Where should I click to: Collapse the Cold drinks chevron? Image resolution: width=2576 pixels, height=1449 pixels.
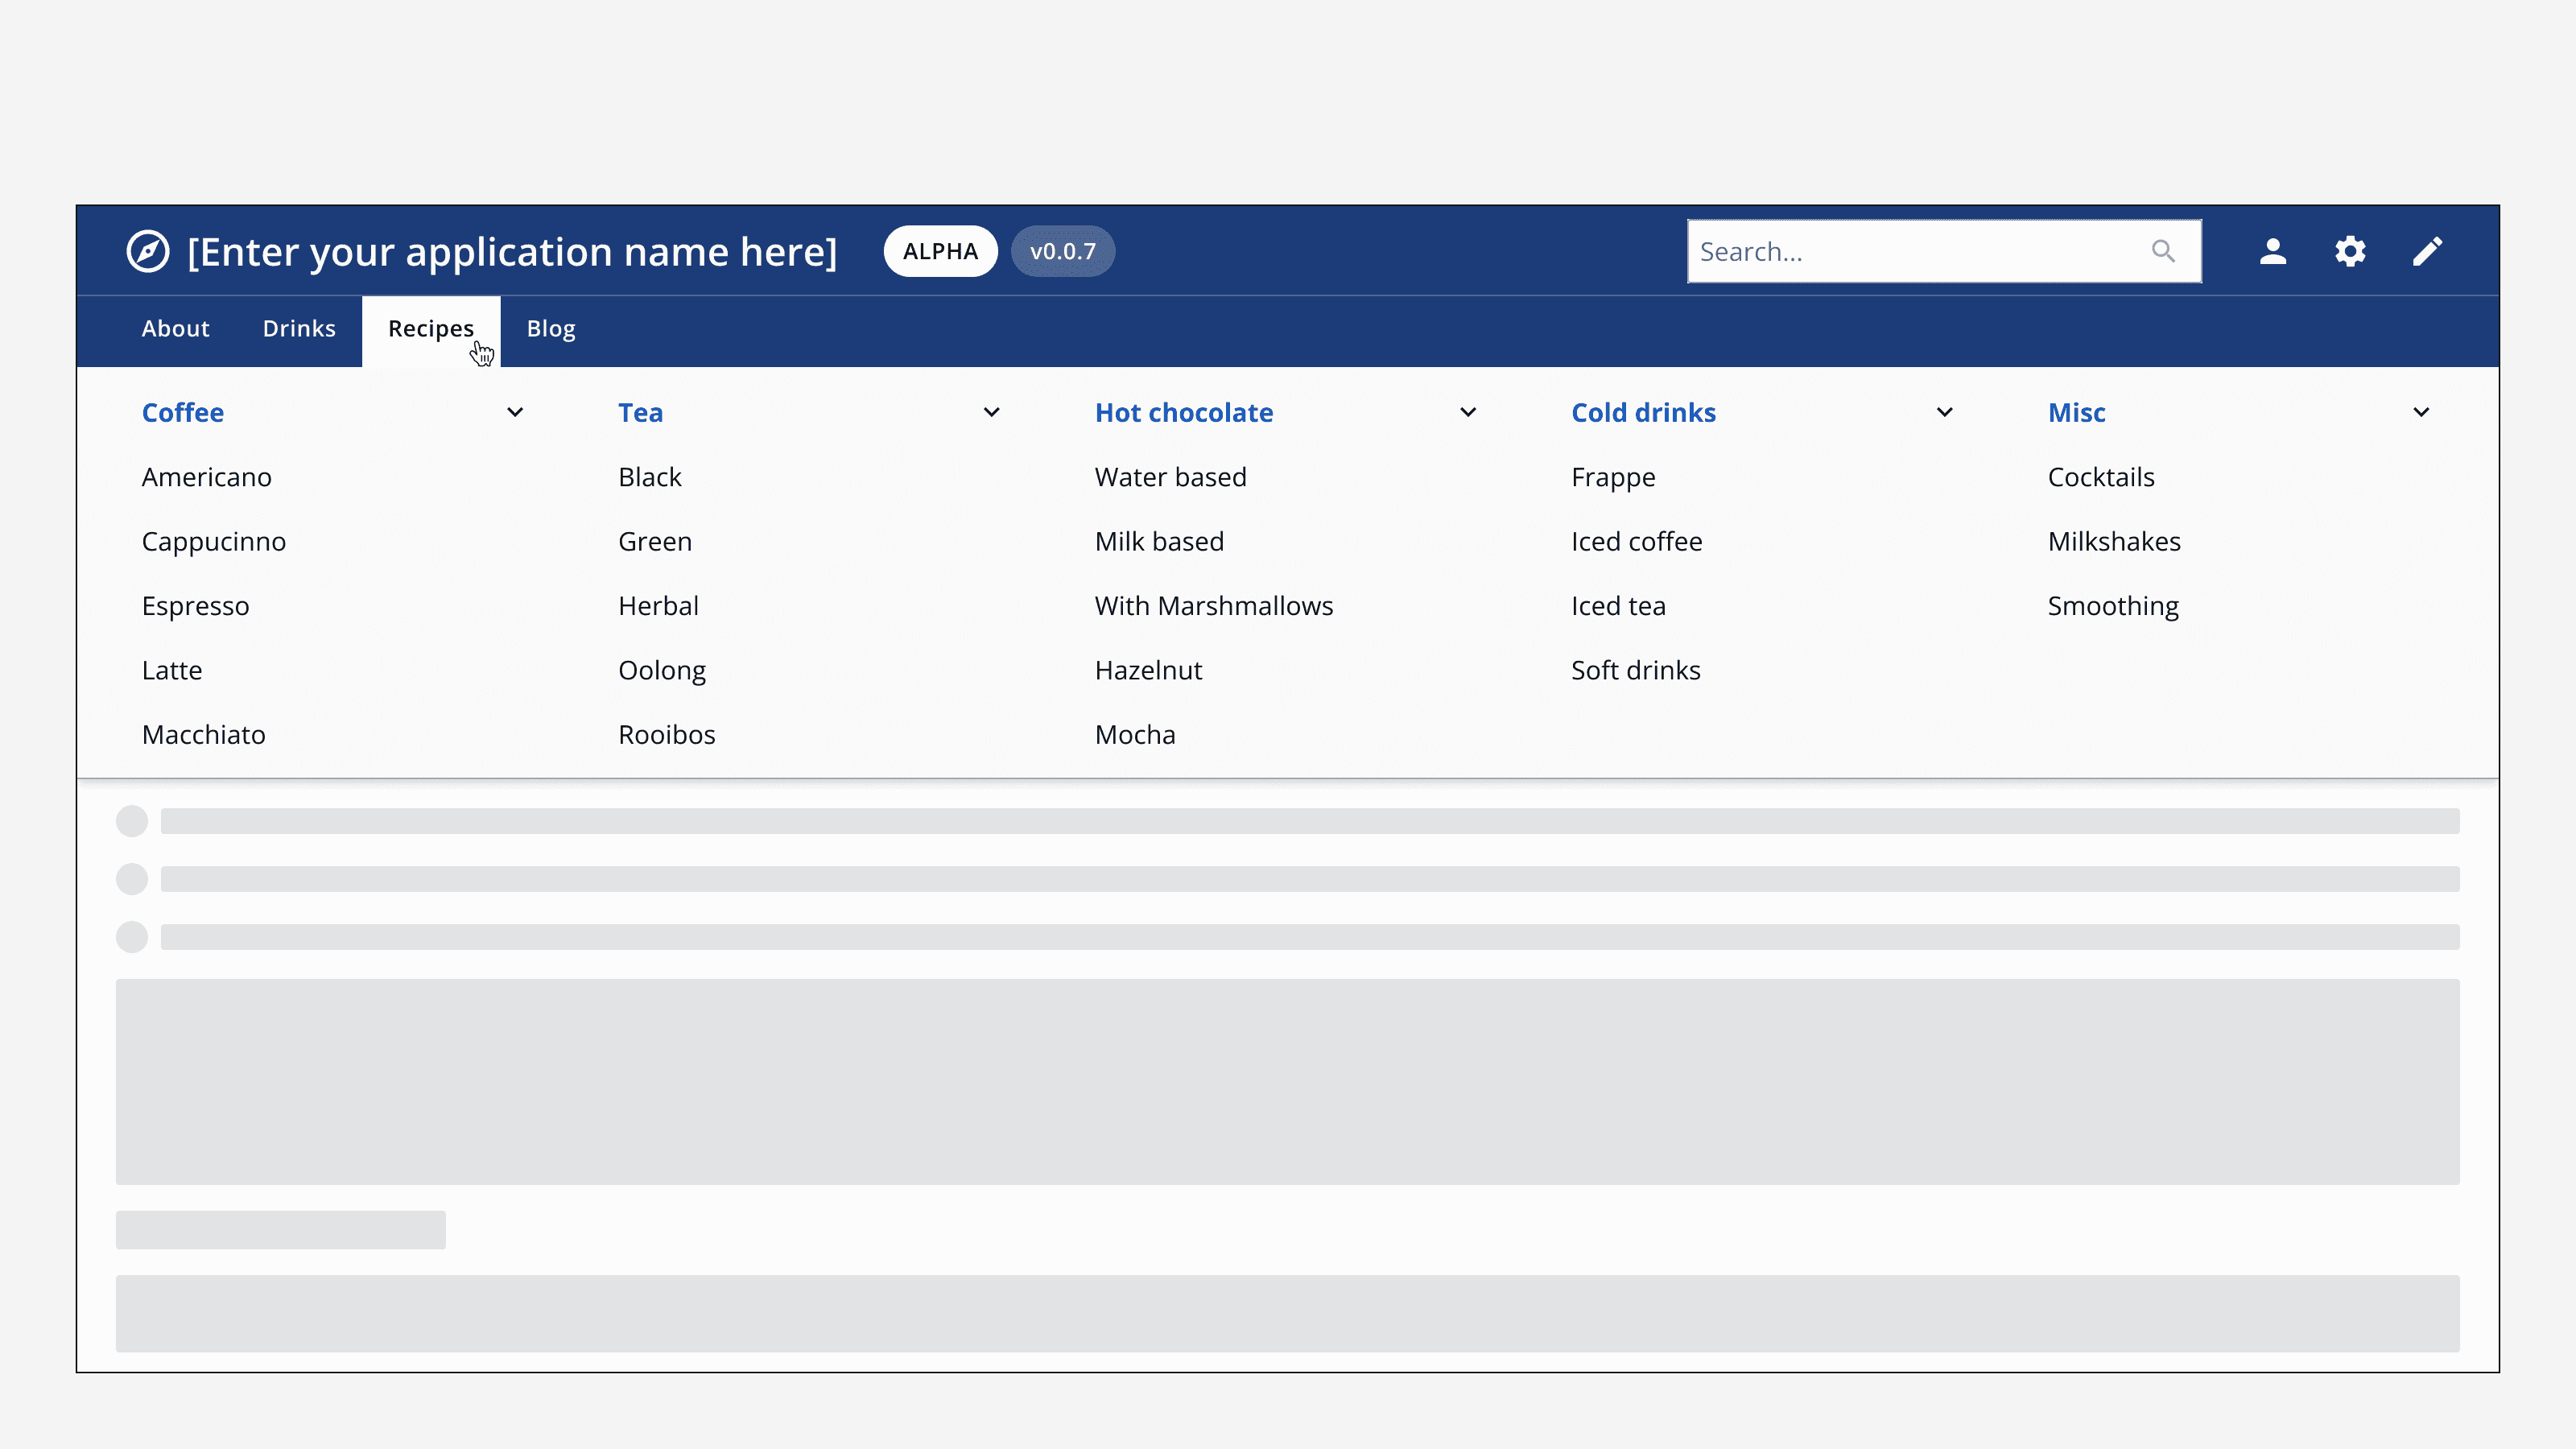pos(1944,412)
